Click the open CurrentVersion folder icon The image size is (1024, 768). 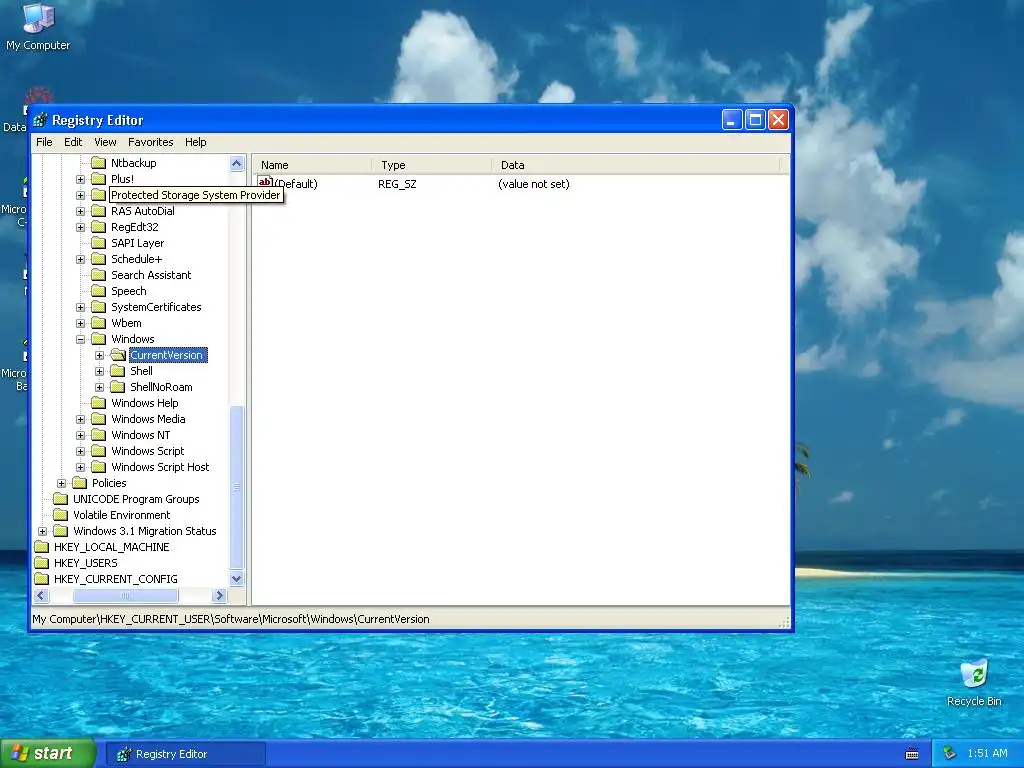(118, 355)
